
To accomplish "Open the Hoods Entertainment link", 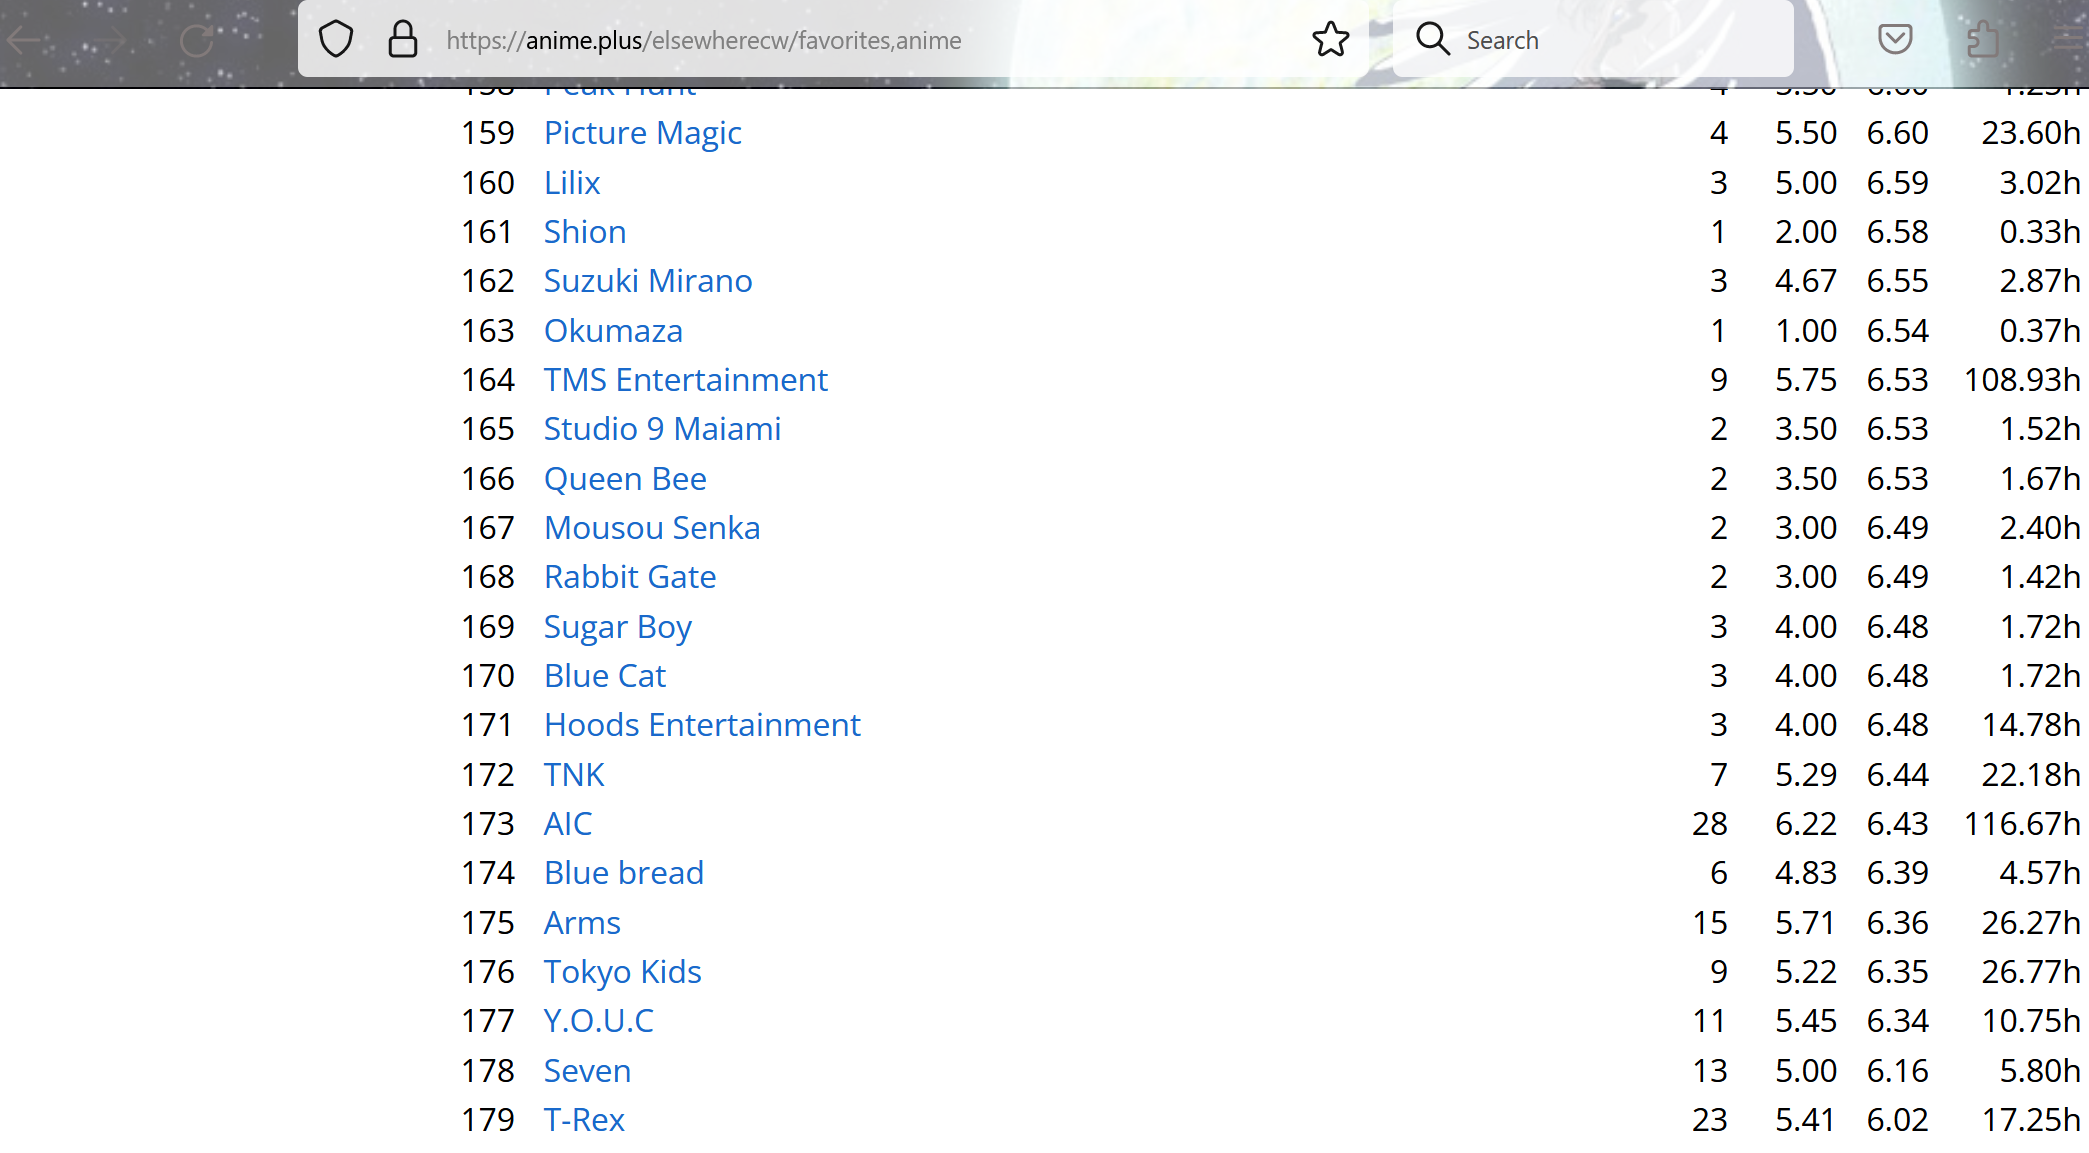I will [x=702, y=725].
